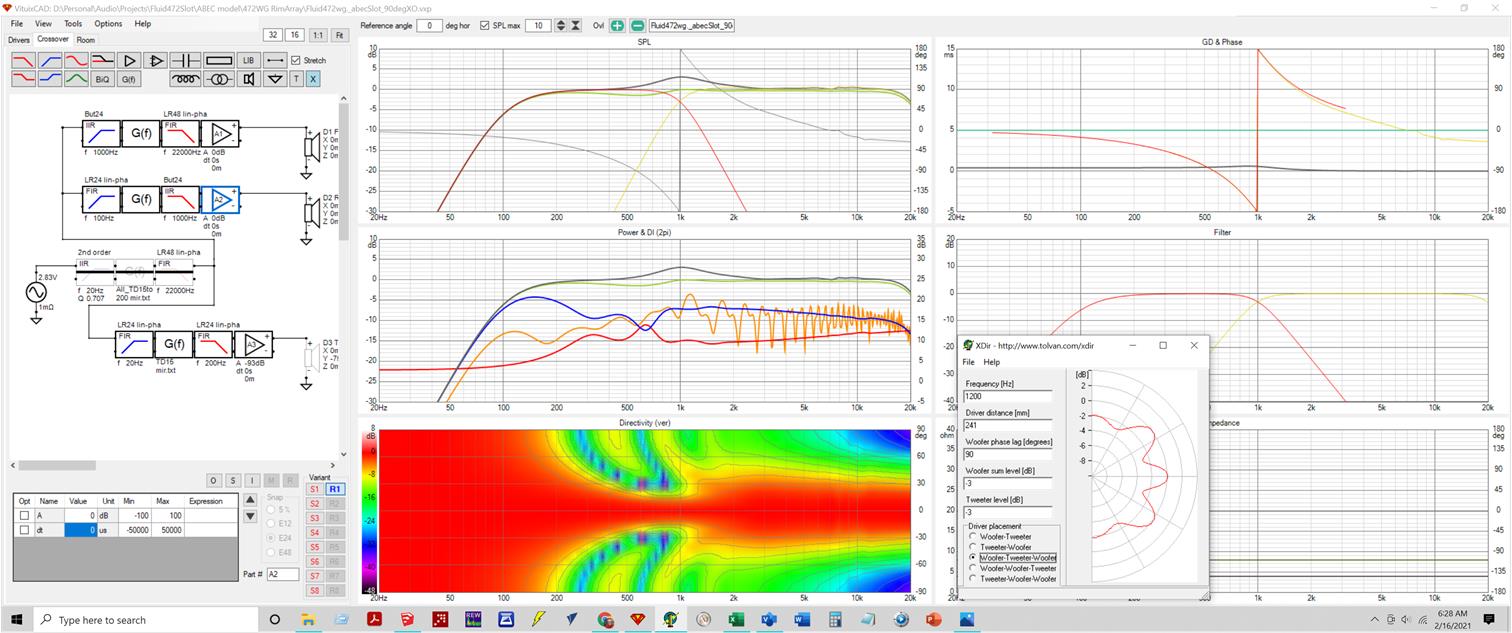Add a loudspeaker driver symbol
Viewport: 1512px width, 633px height.
(x=249, y=78)
